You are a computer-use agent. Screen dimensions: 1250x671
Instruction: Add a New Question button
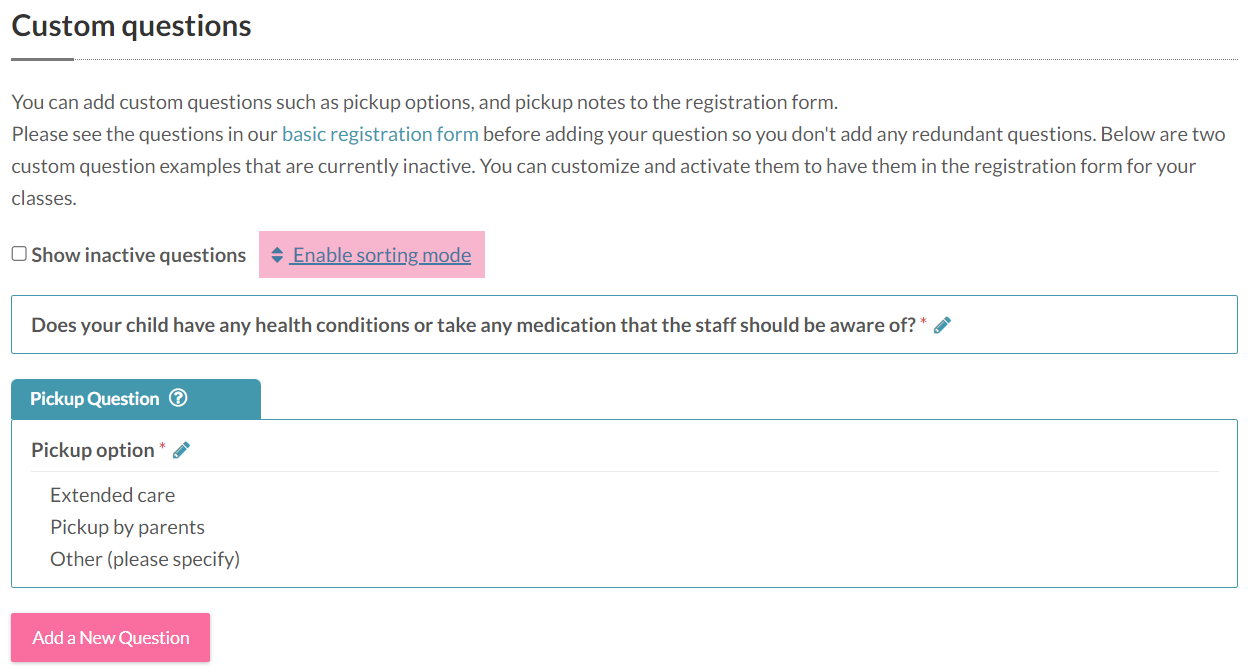click(x=110, y=637)
